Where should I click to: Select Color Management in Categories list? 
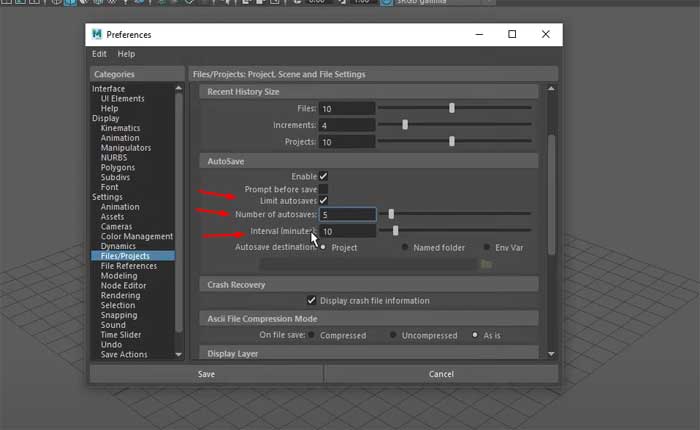pos(137,236)
